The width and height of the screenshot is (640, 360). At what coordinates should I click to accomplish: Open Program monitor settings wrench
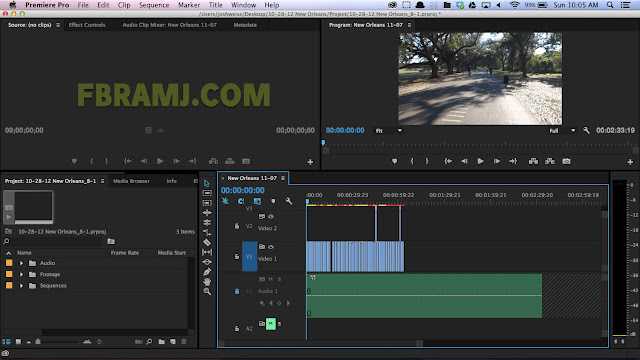(586, 131)
